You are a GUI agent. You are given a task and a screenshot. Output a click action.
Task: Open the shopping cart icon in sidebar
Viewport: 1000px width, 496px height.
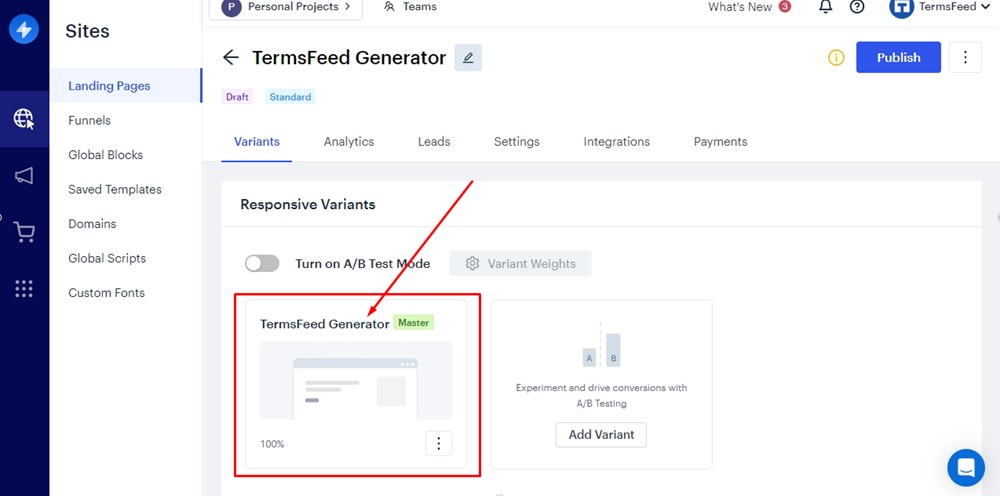24,233
